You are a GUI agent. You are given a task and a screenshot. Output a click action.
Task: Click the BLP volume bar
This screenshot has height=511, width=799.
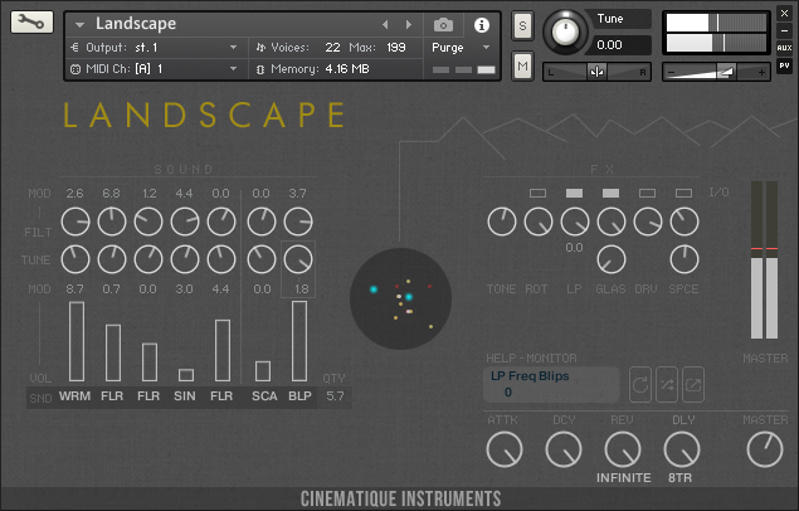299,341
